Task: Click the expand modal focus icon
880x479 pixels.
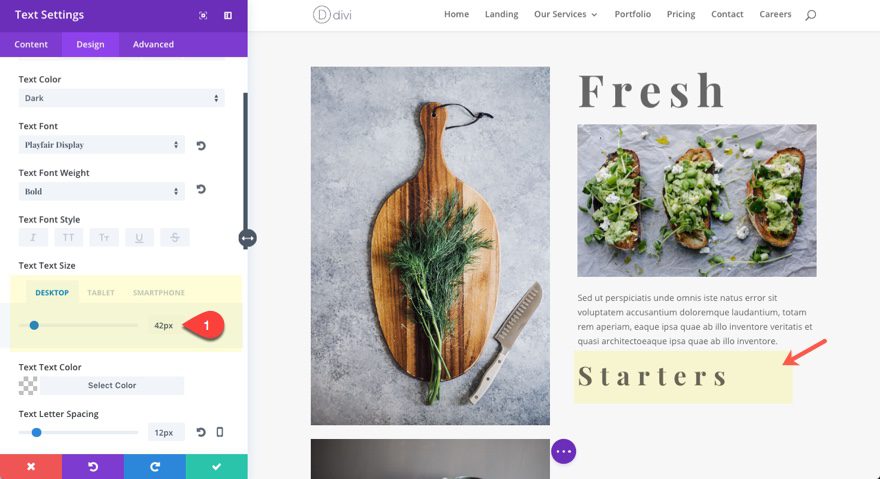Action: pos(203,15)
